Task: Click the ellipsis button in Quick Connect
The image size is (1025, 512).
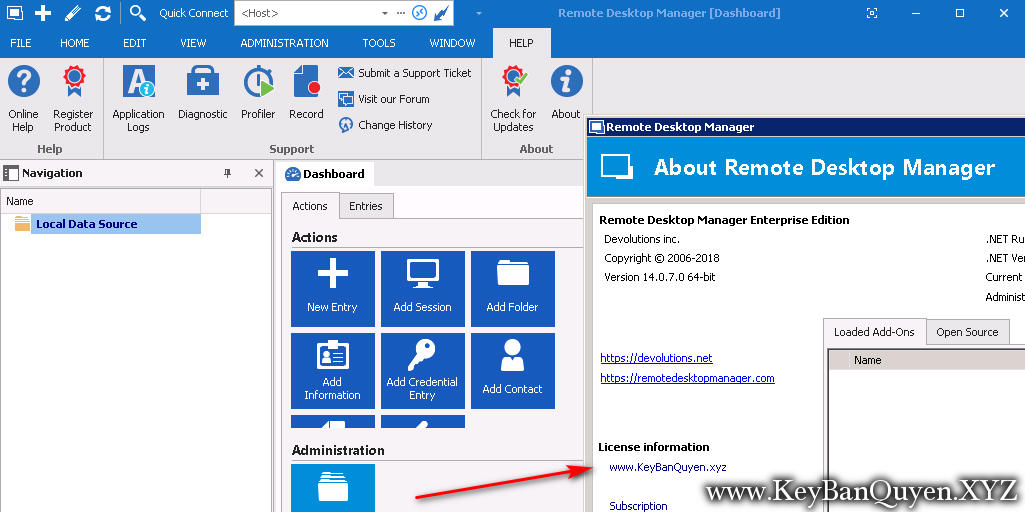Action: pos(401,13)
